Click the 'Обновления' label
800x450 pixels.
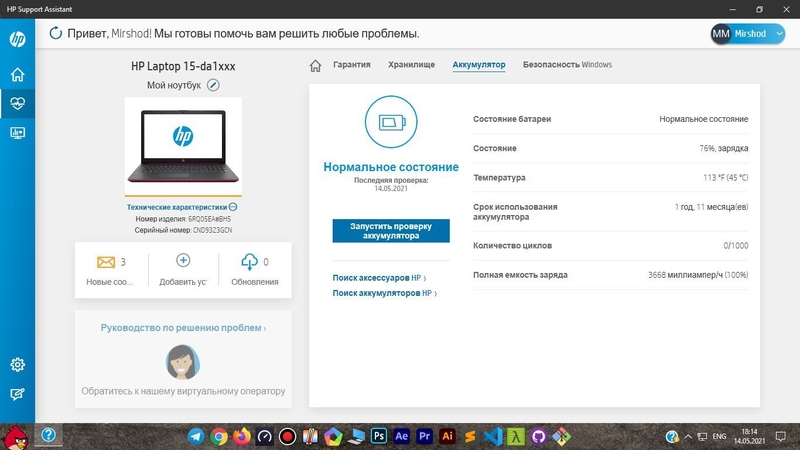pyautogui.click(x=255, y=282)
